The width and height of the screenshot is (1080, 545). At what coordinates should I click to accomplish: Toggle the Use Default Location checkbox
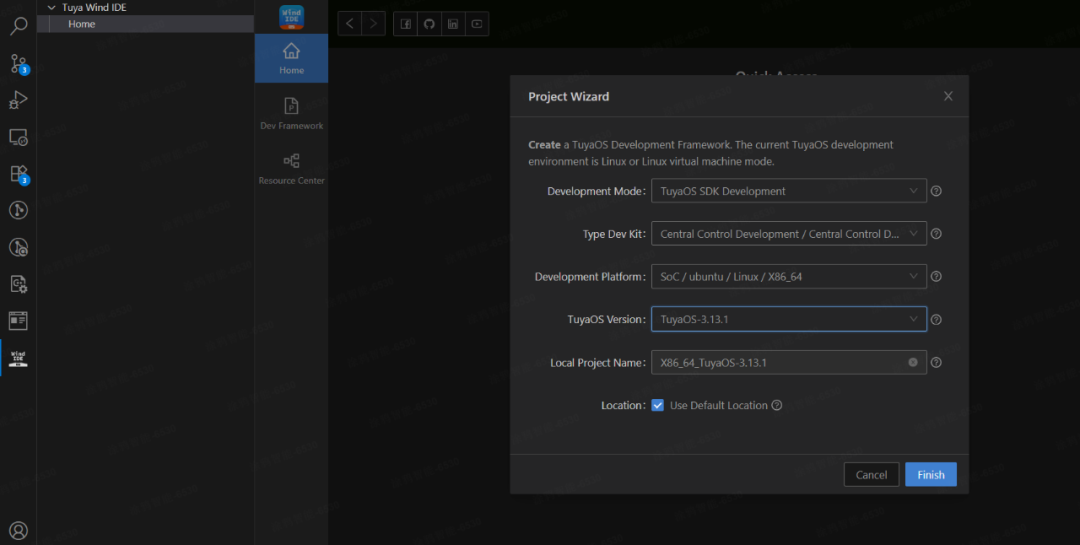click(658, 405)
